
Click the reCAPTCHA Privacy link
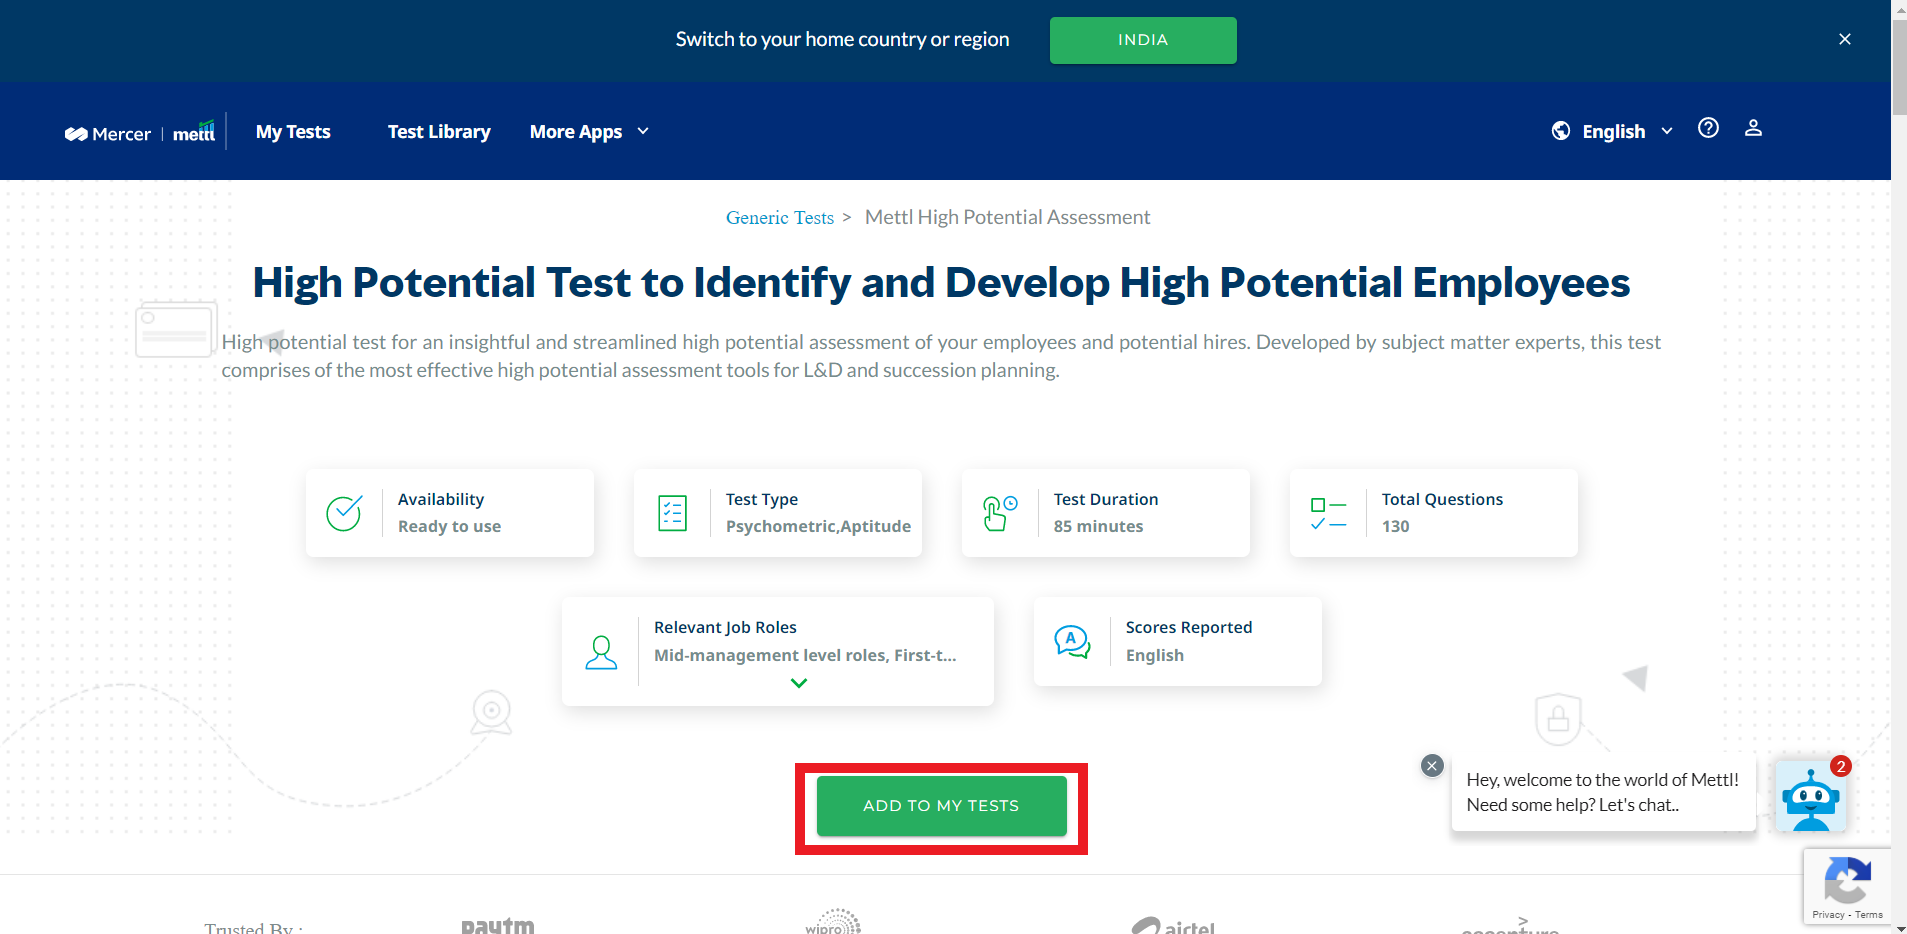(1828, 914)
